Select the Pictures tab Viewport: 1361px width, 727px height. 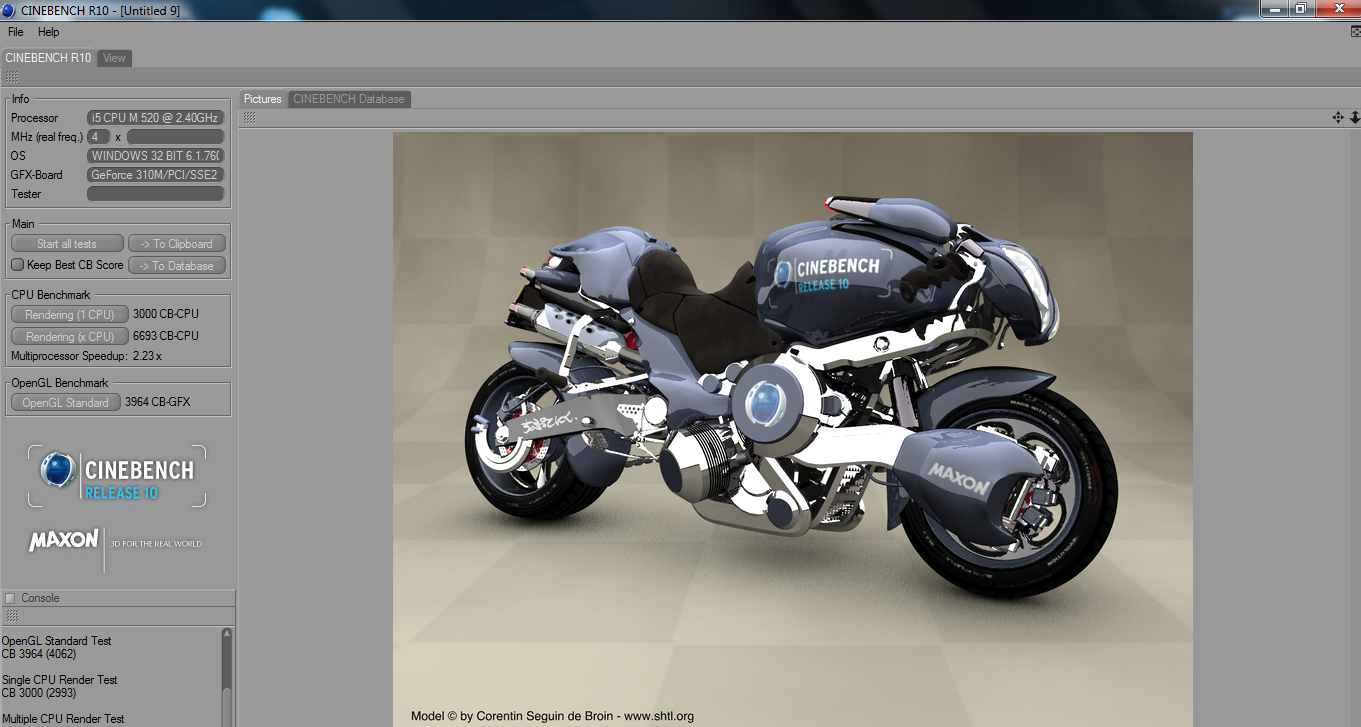[263, 99]
